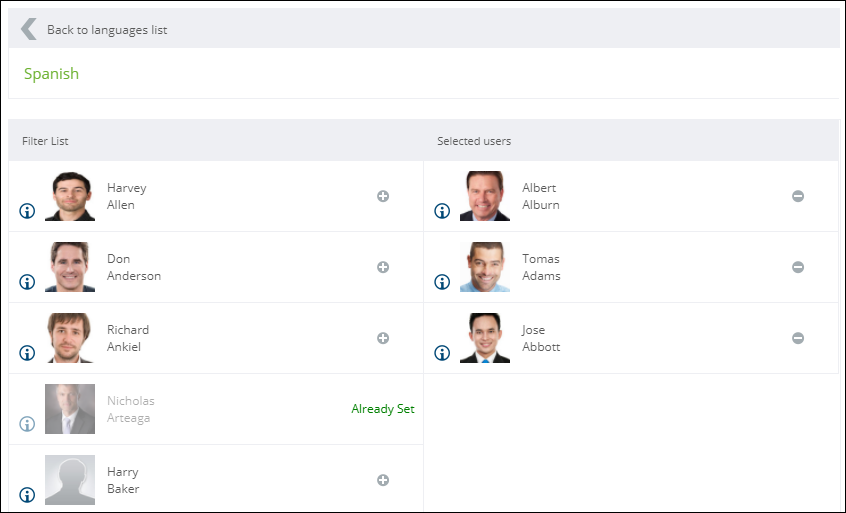846x513 pixels.
Task: Add Don Anderson using plus icon
Action: pyautogui.click(x=383, y=267)
